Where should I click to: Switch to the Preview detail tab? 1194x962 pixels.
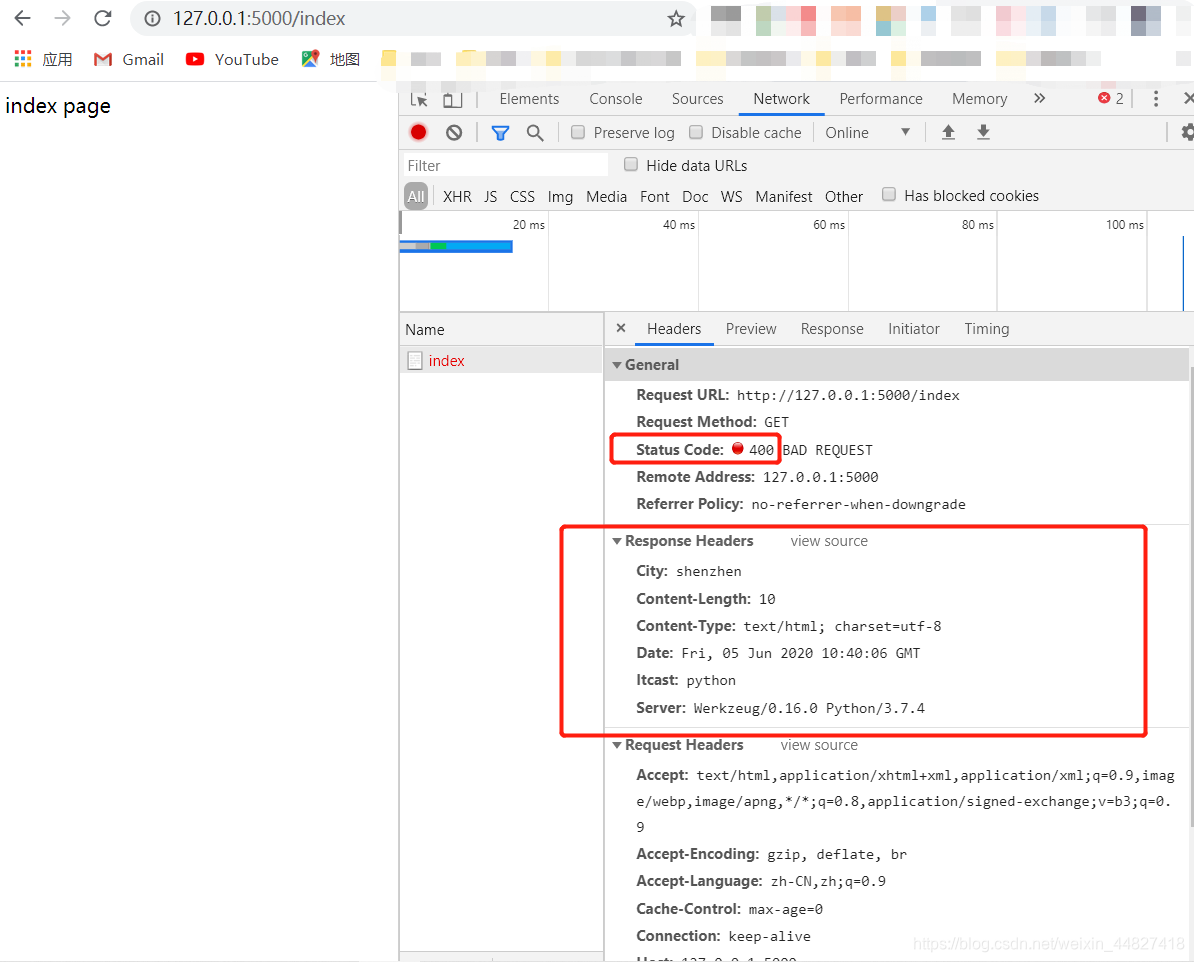point(751,328)
